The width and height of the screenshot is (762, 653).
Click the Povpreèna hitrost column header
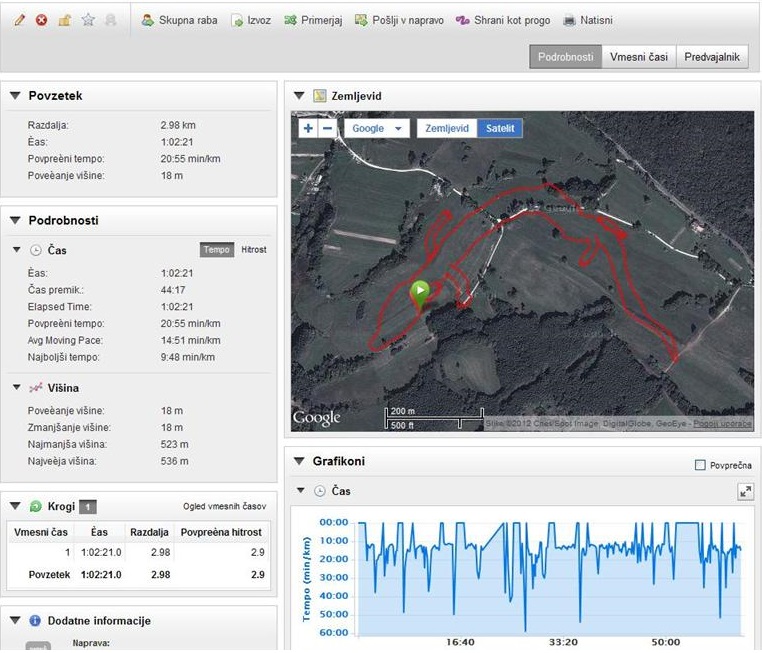pos(221,532)
